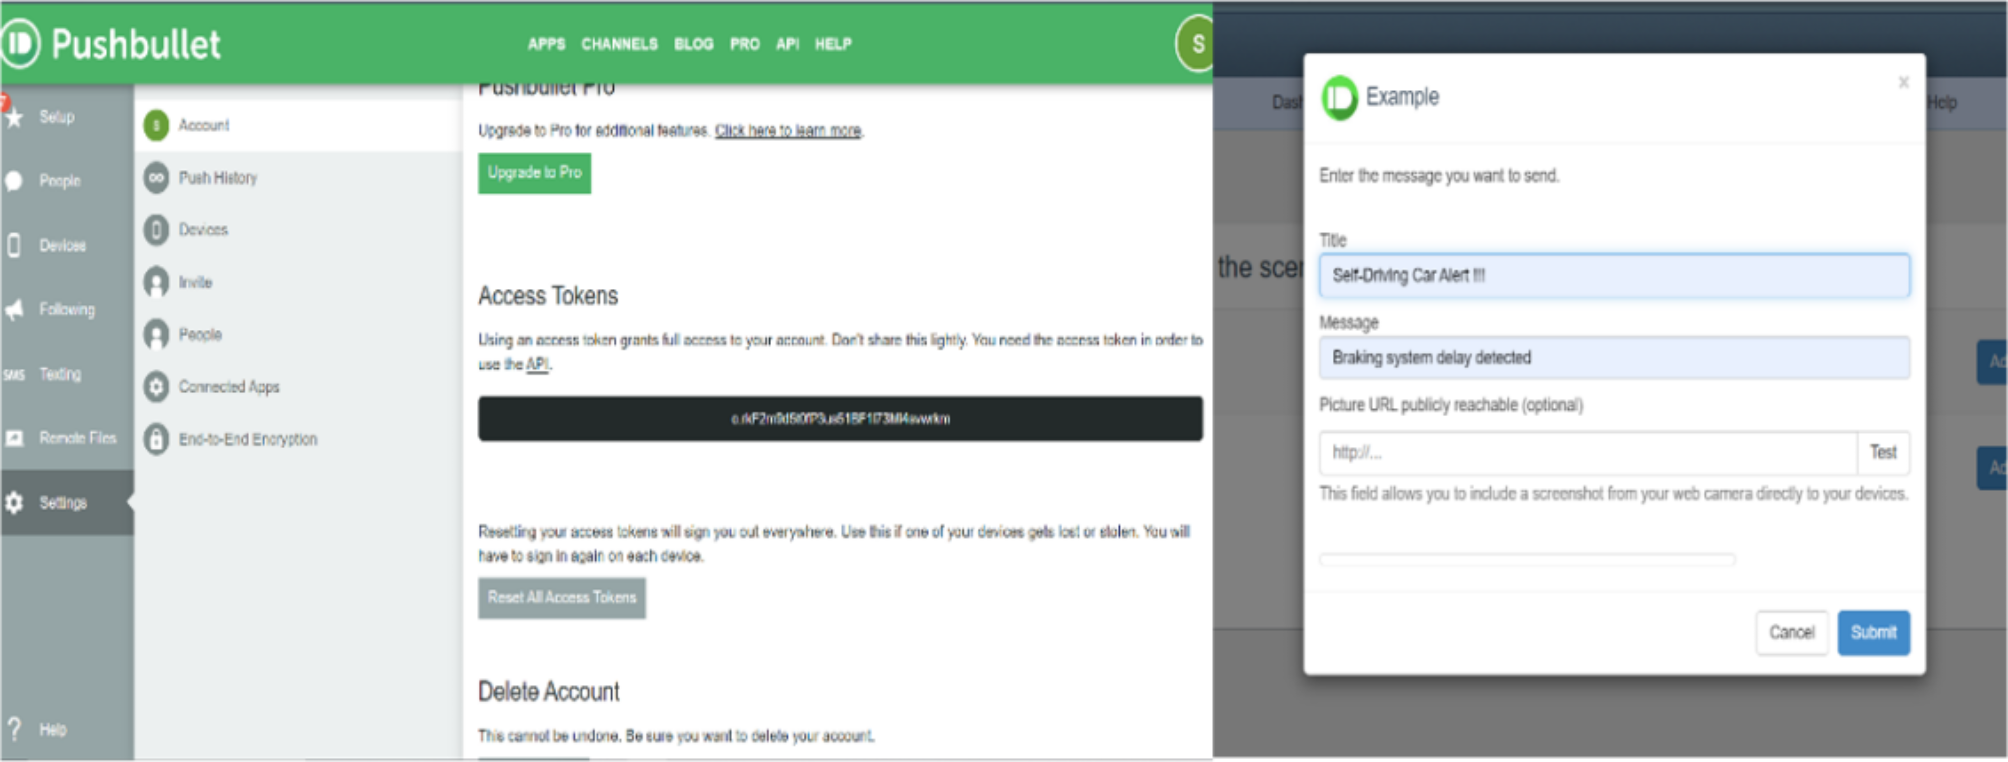This screenshot has width=2008, height=762.
Task: Click the 'Pushbullet' wordmark text
Action: [136, 44]
